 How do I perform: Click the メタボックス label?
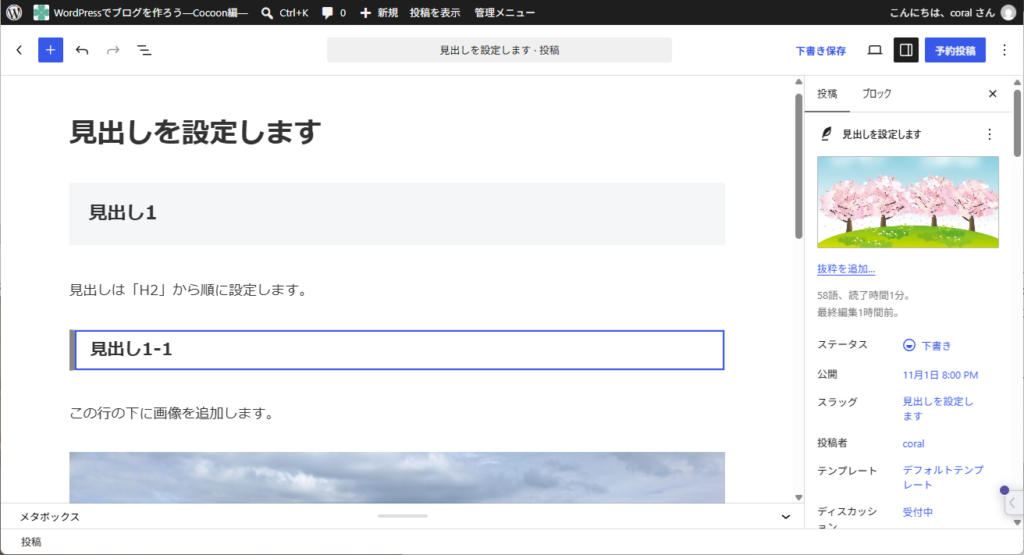[50, 516]
